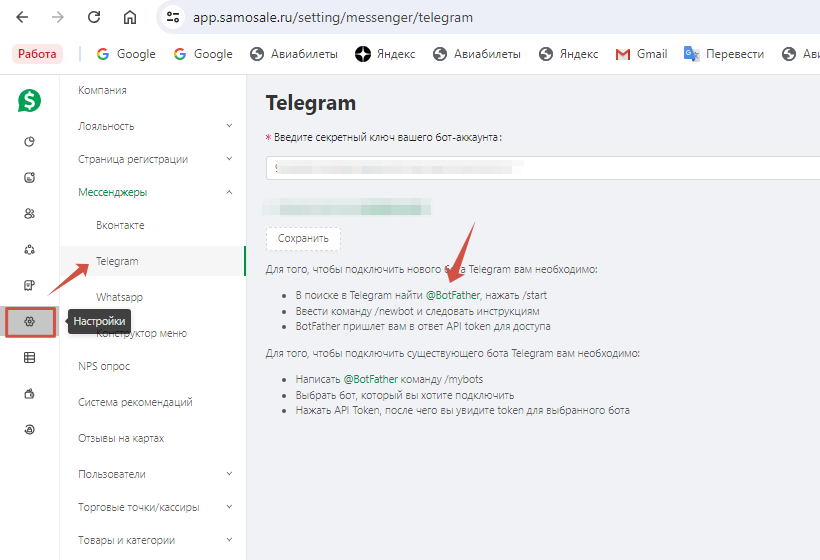Collapse the Мессенджеры section chevron
Viewport: 820px width, 560px height.
coord(229,192)
